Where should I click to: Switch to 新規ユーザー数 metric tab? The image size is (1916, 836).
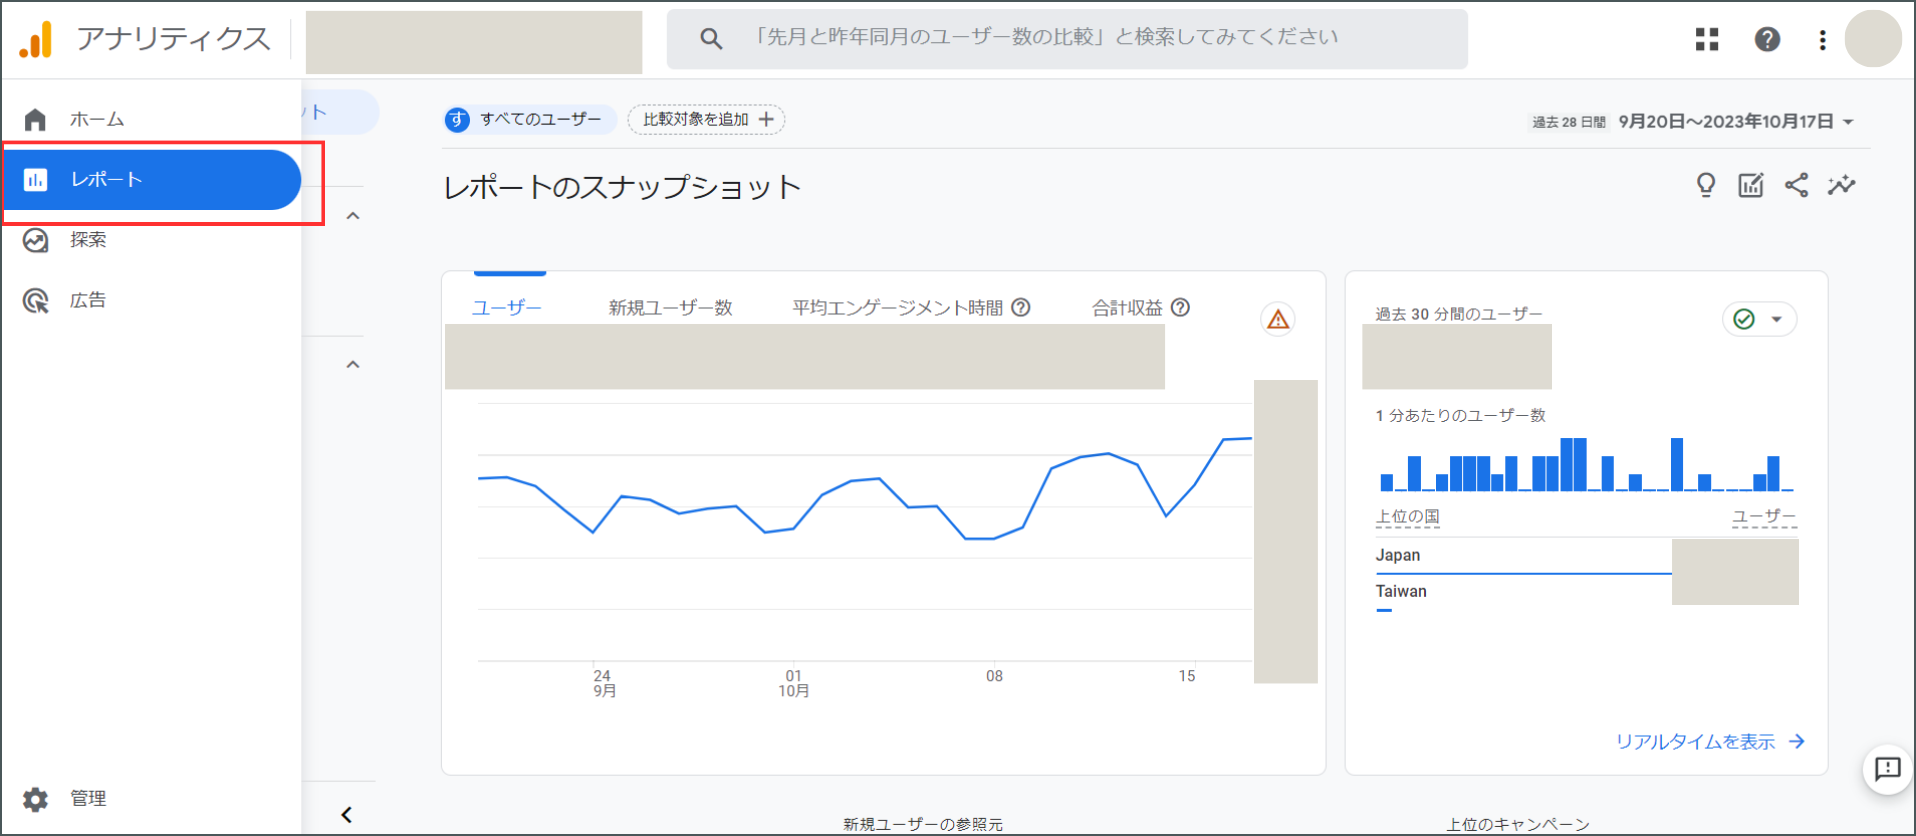point(671,308)
